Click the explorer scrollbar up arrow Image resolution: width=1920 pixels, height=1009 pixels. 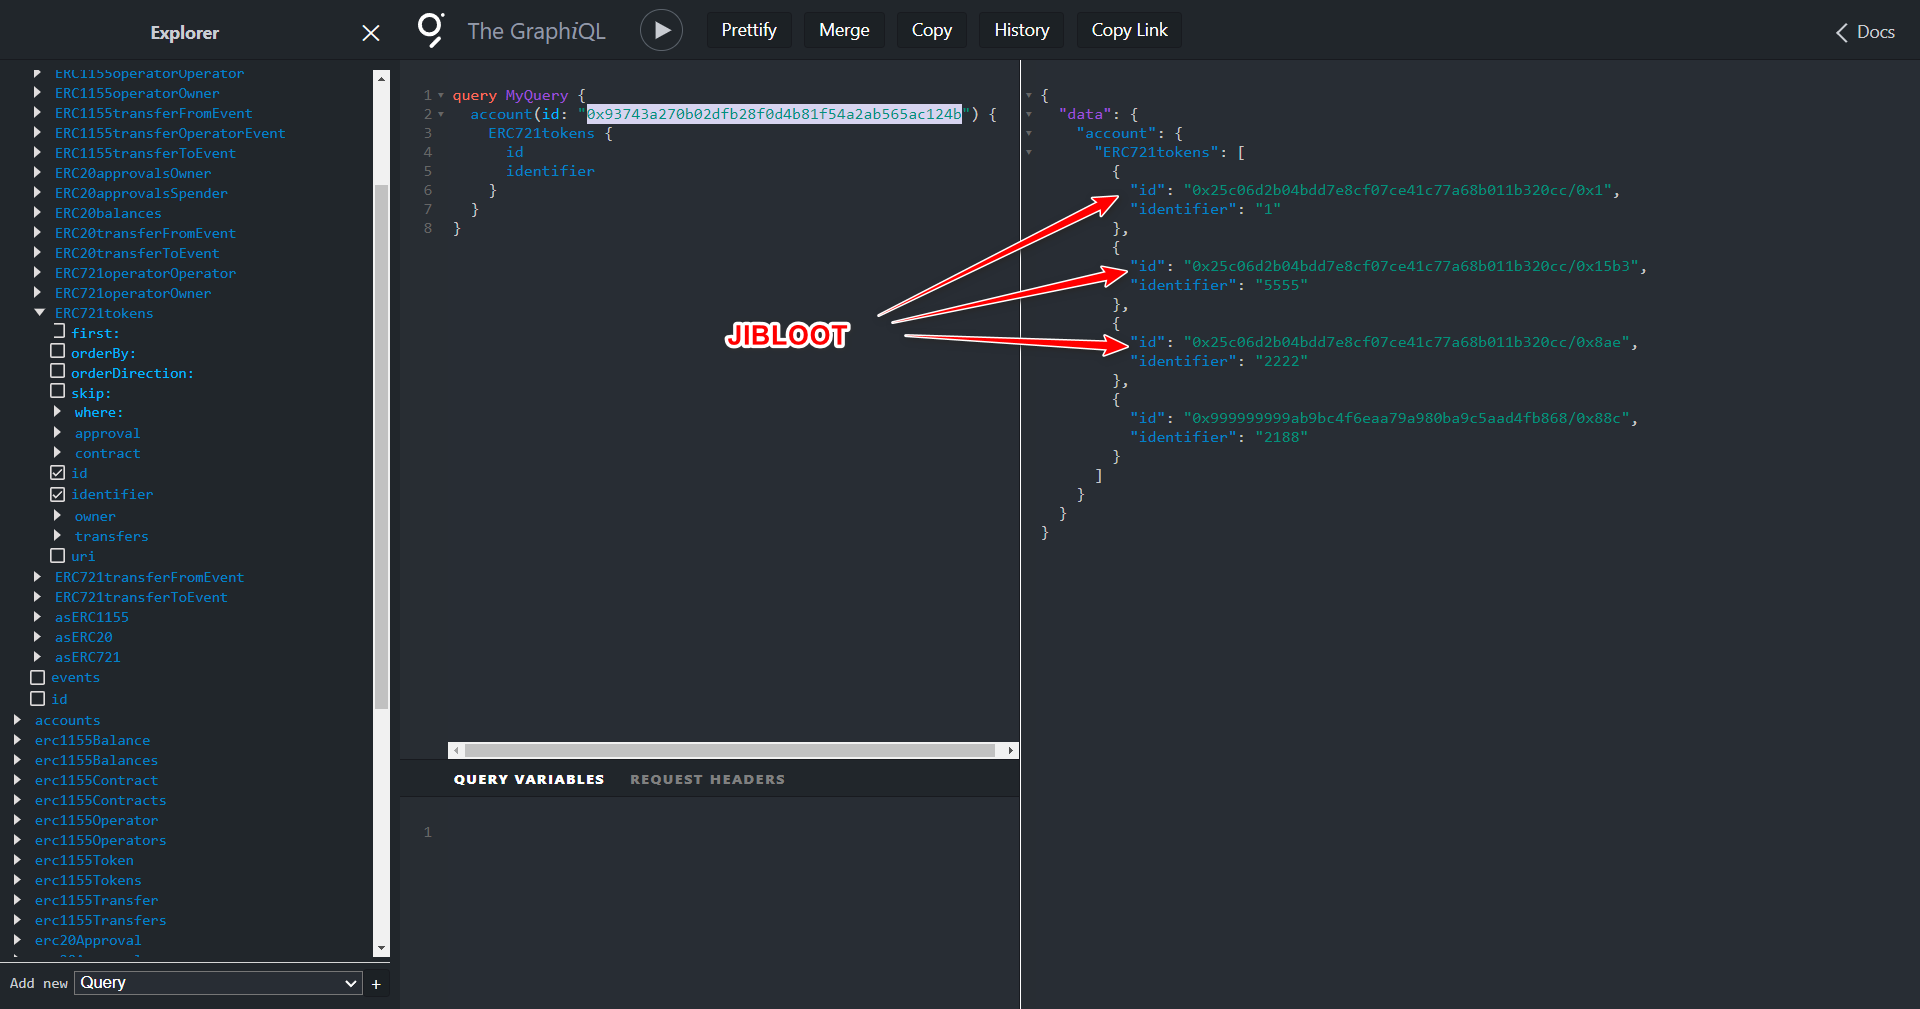click(x=381, y=78)
